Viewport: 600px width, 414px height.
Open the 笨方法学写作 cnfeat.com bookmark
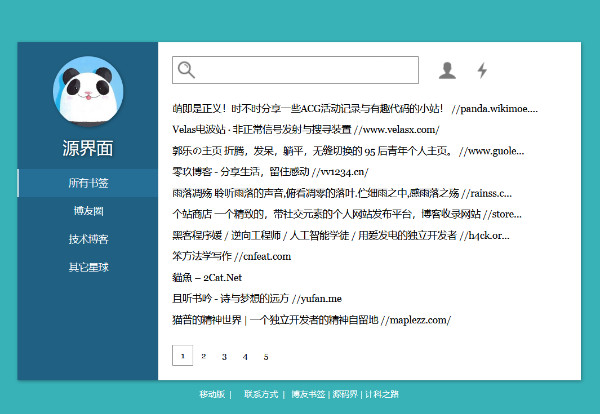[x=232, y=256]
